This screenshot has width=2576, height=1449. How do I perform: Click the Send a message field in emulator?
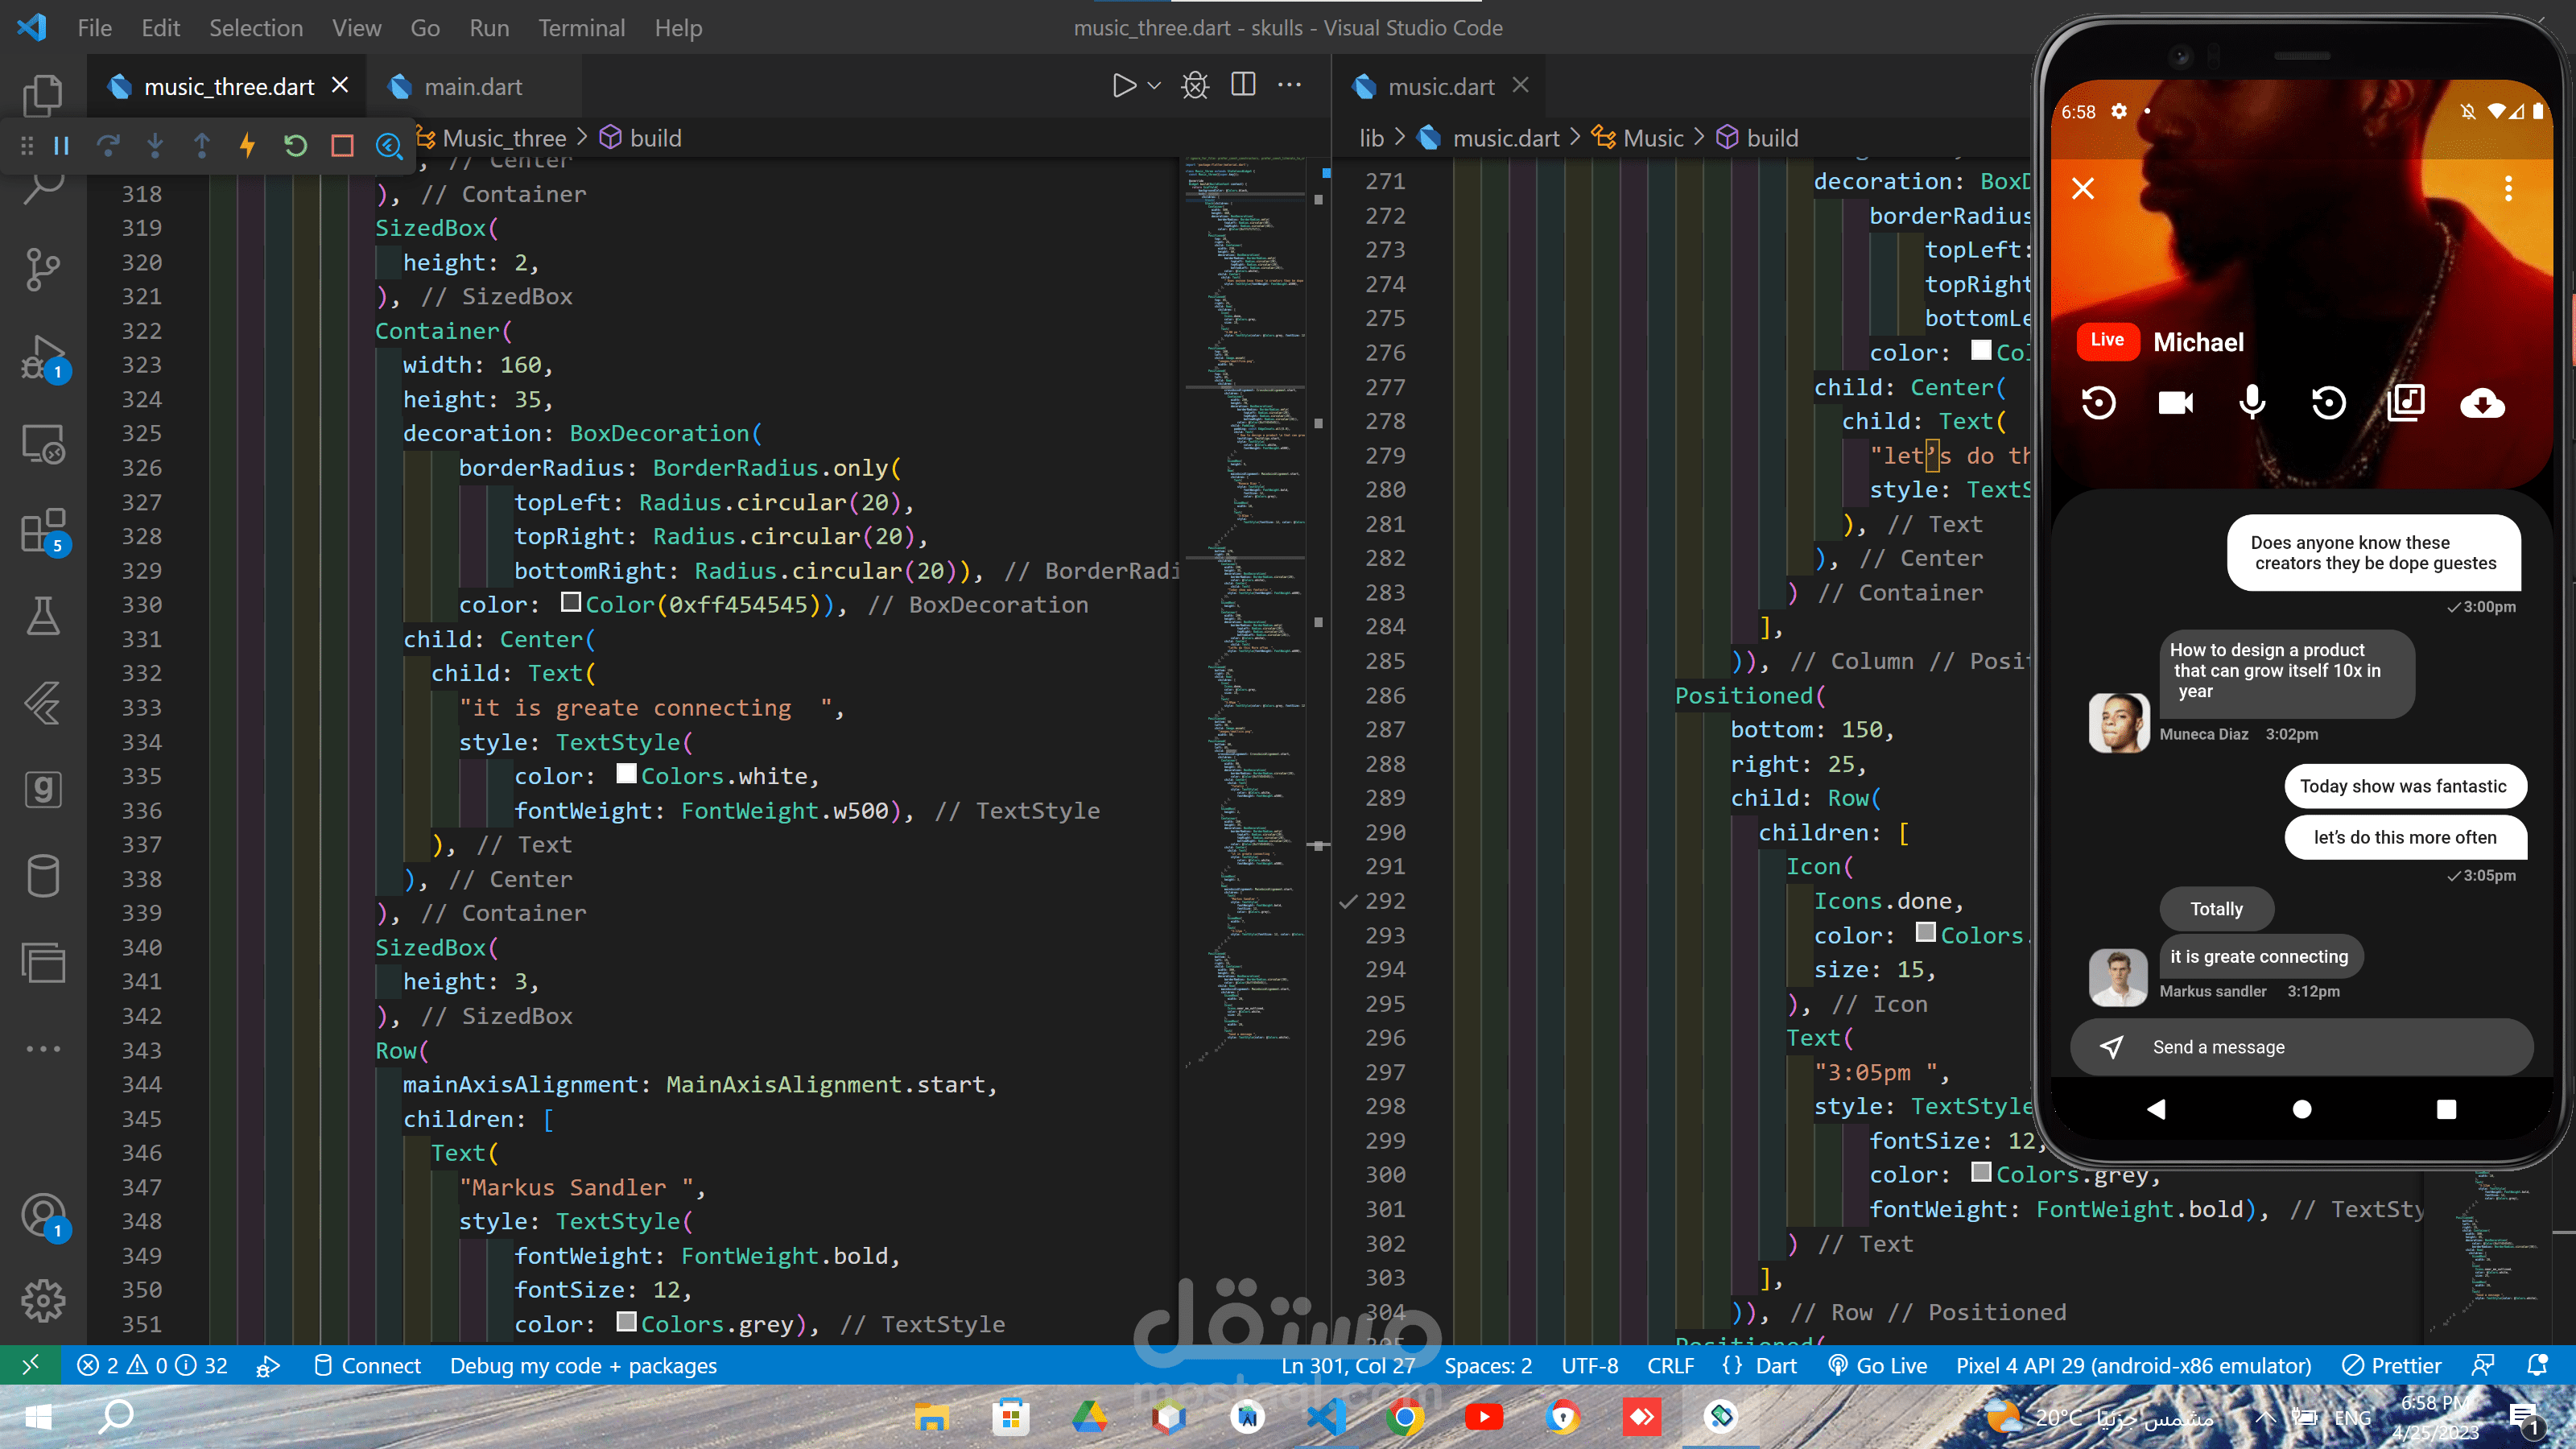pyautogui.click(x=2300, y=1047)
